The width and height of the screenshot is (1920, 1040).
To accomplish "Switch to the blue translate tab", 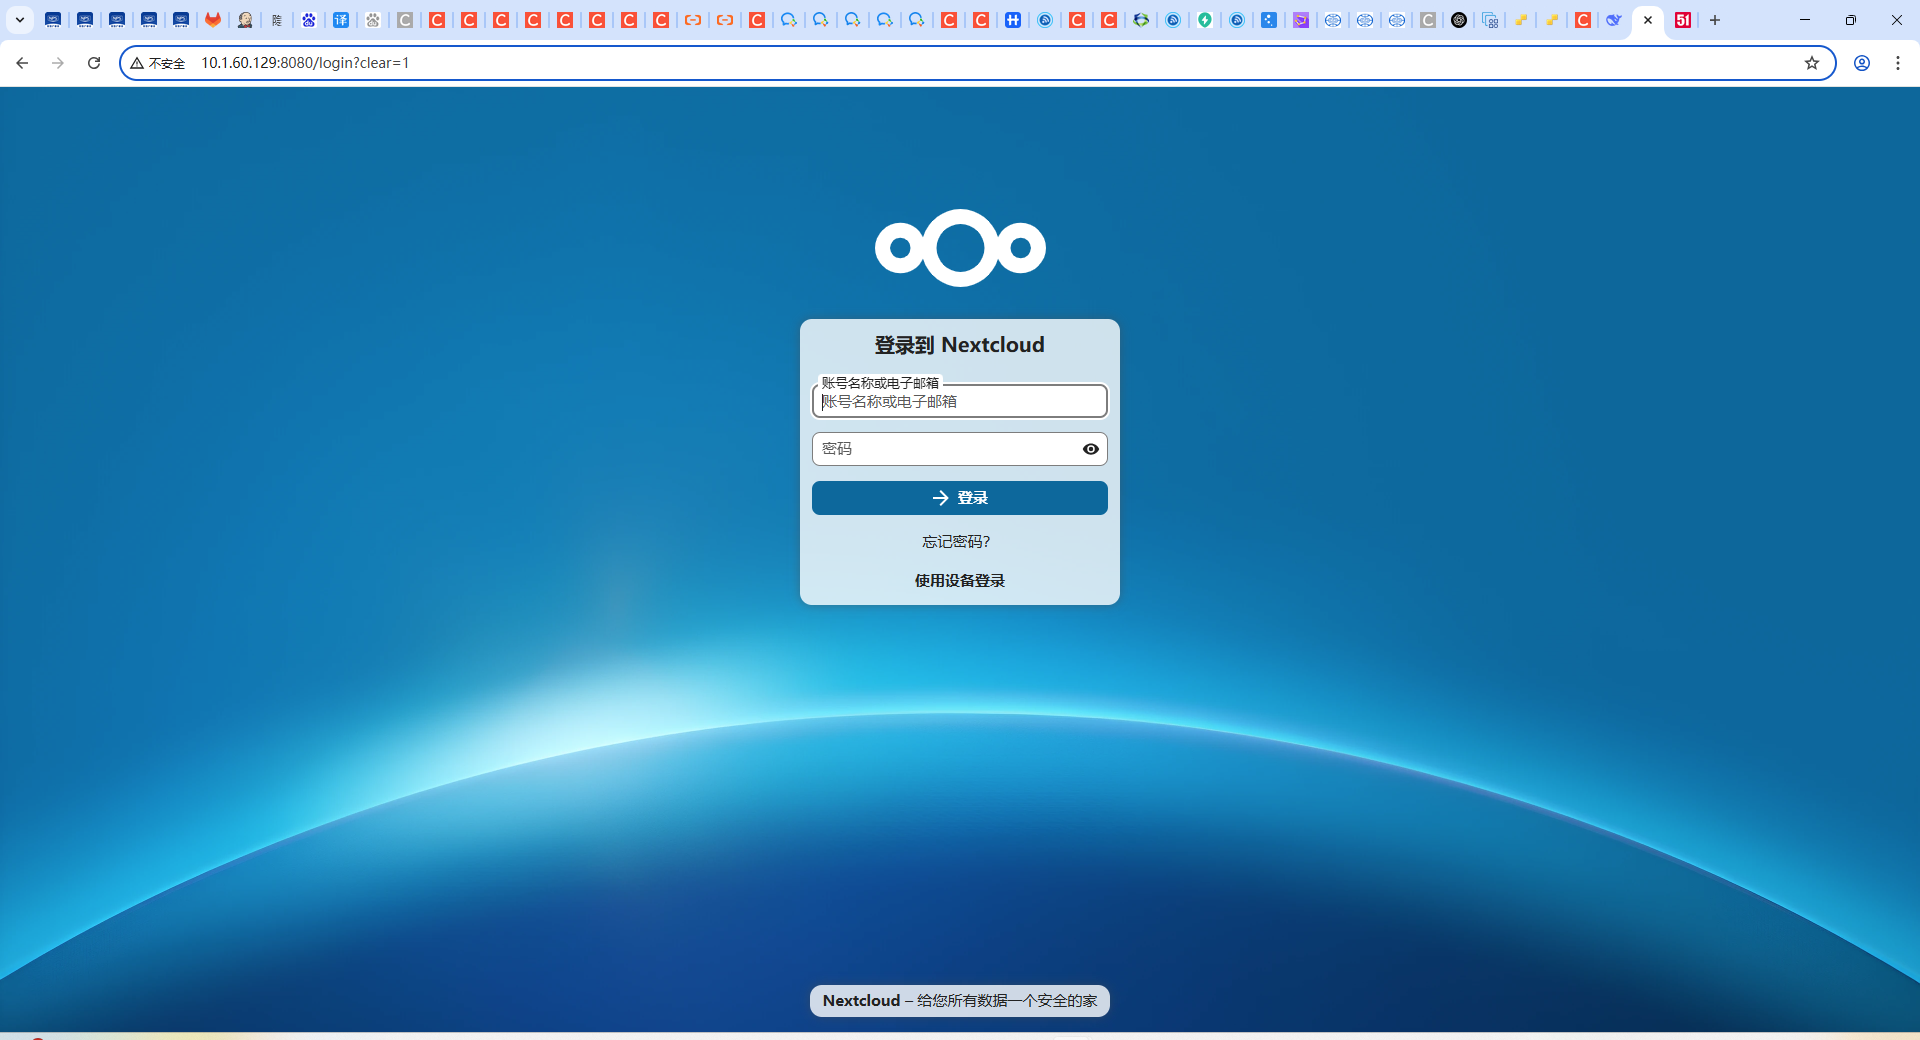I will click(x=341, y=20).
